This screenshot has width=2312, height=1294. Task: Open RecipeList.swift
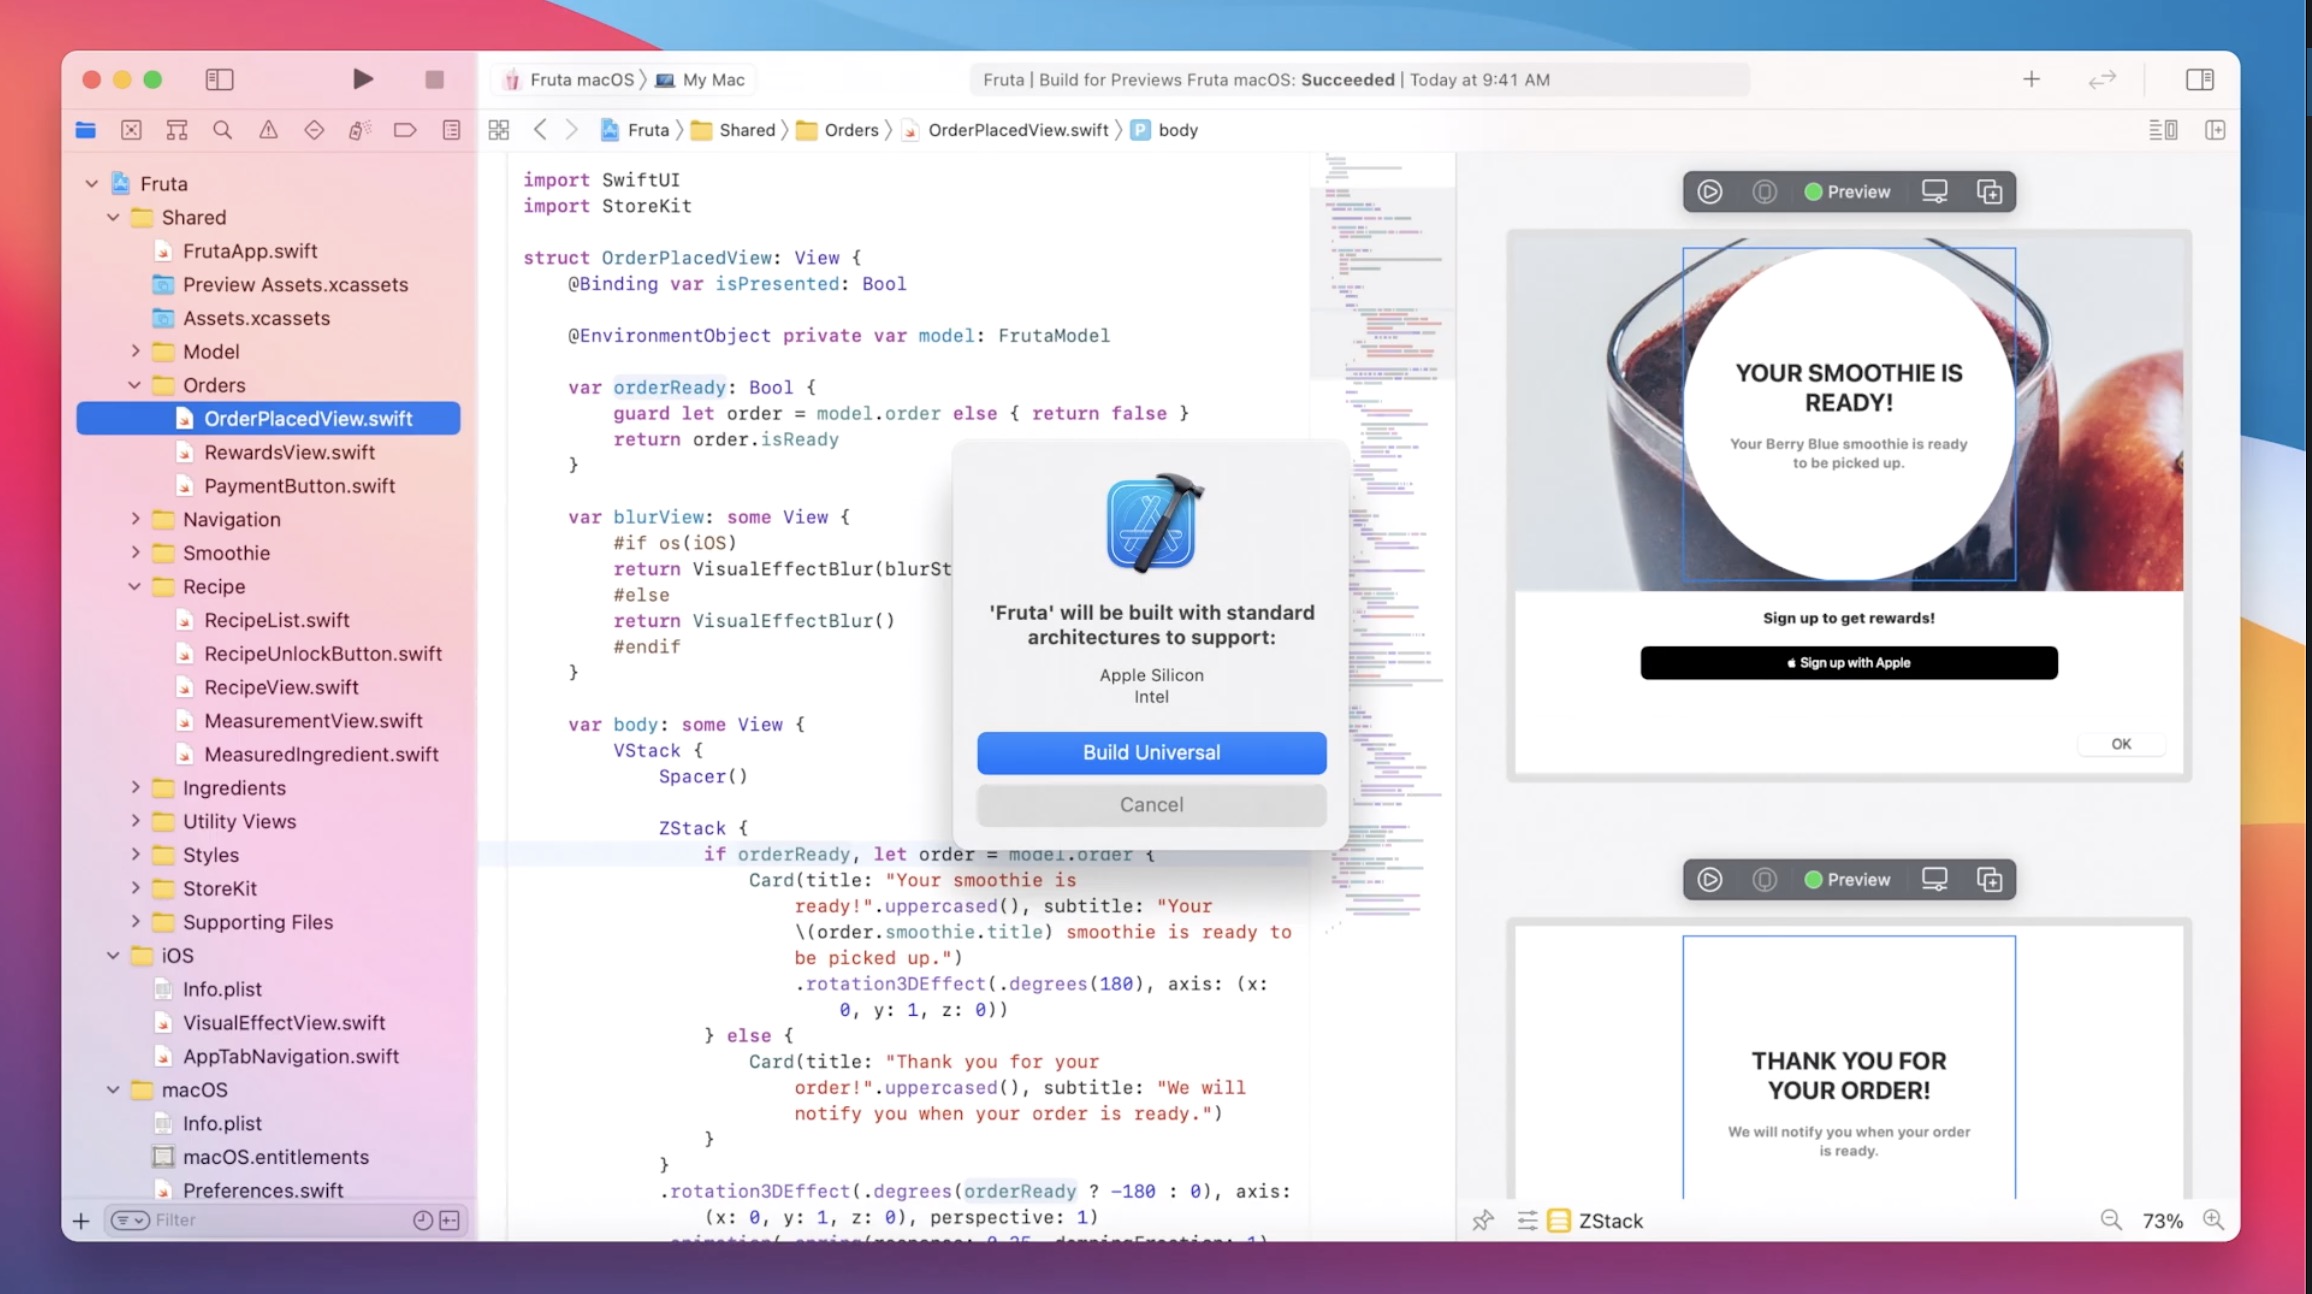[x=268, y=620]
